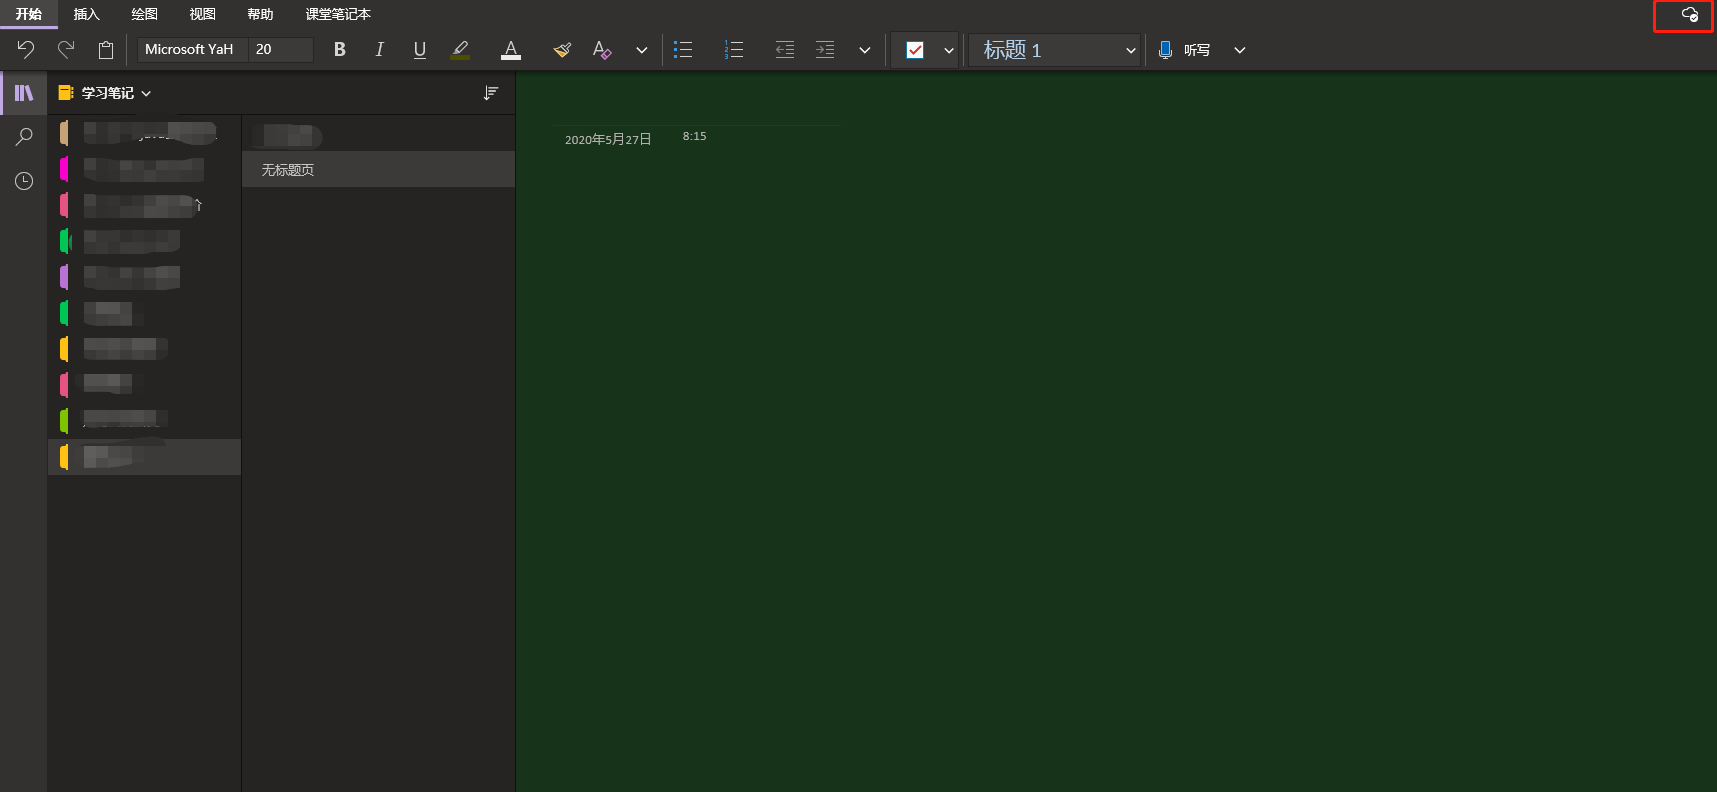1717x792 pixels.
Task: Undo the last action
Action: 26,50
